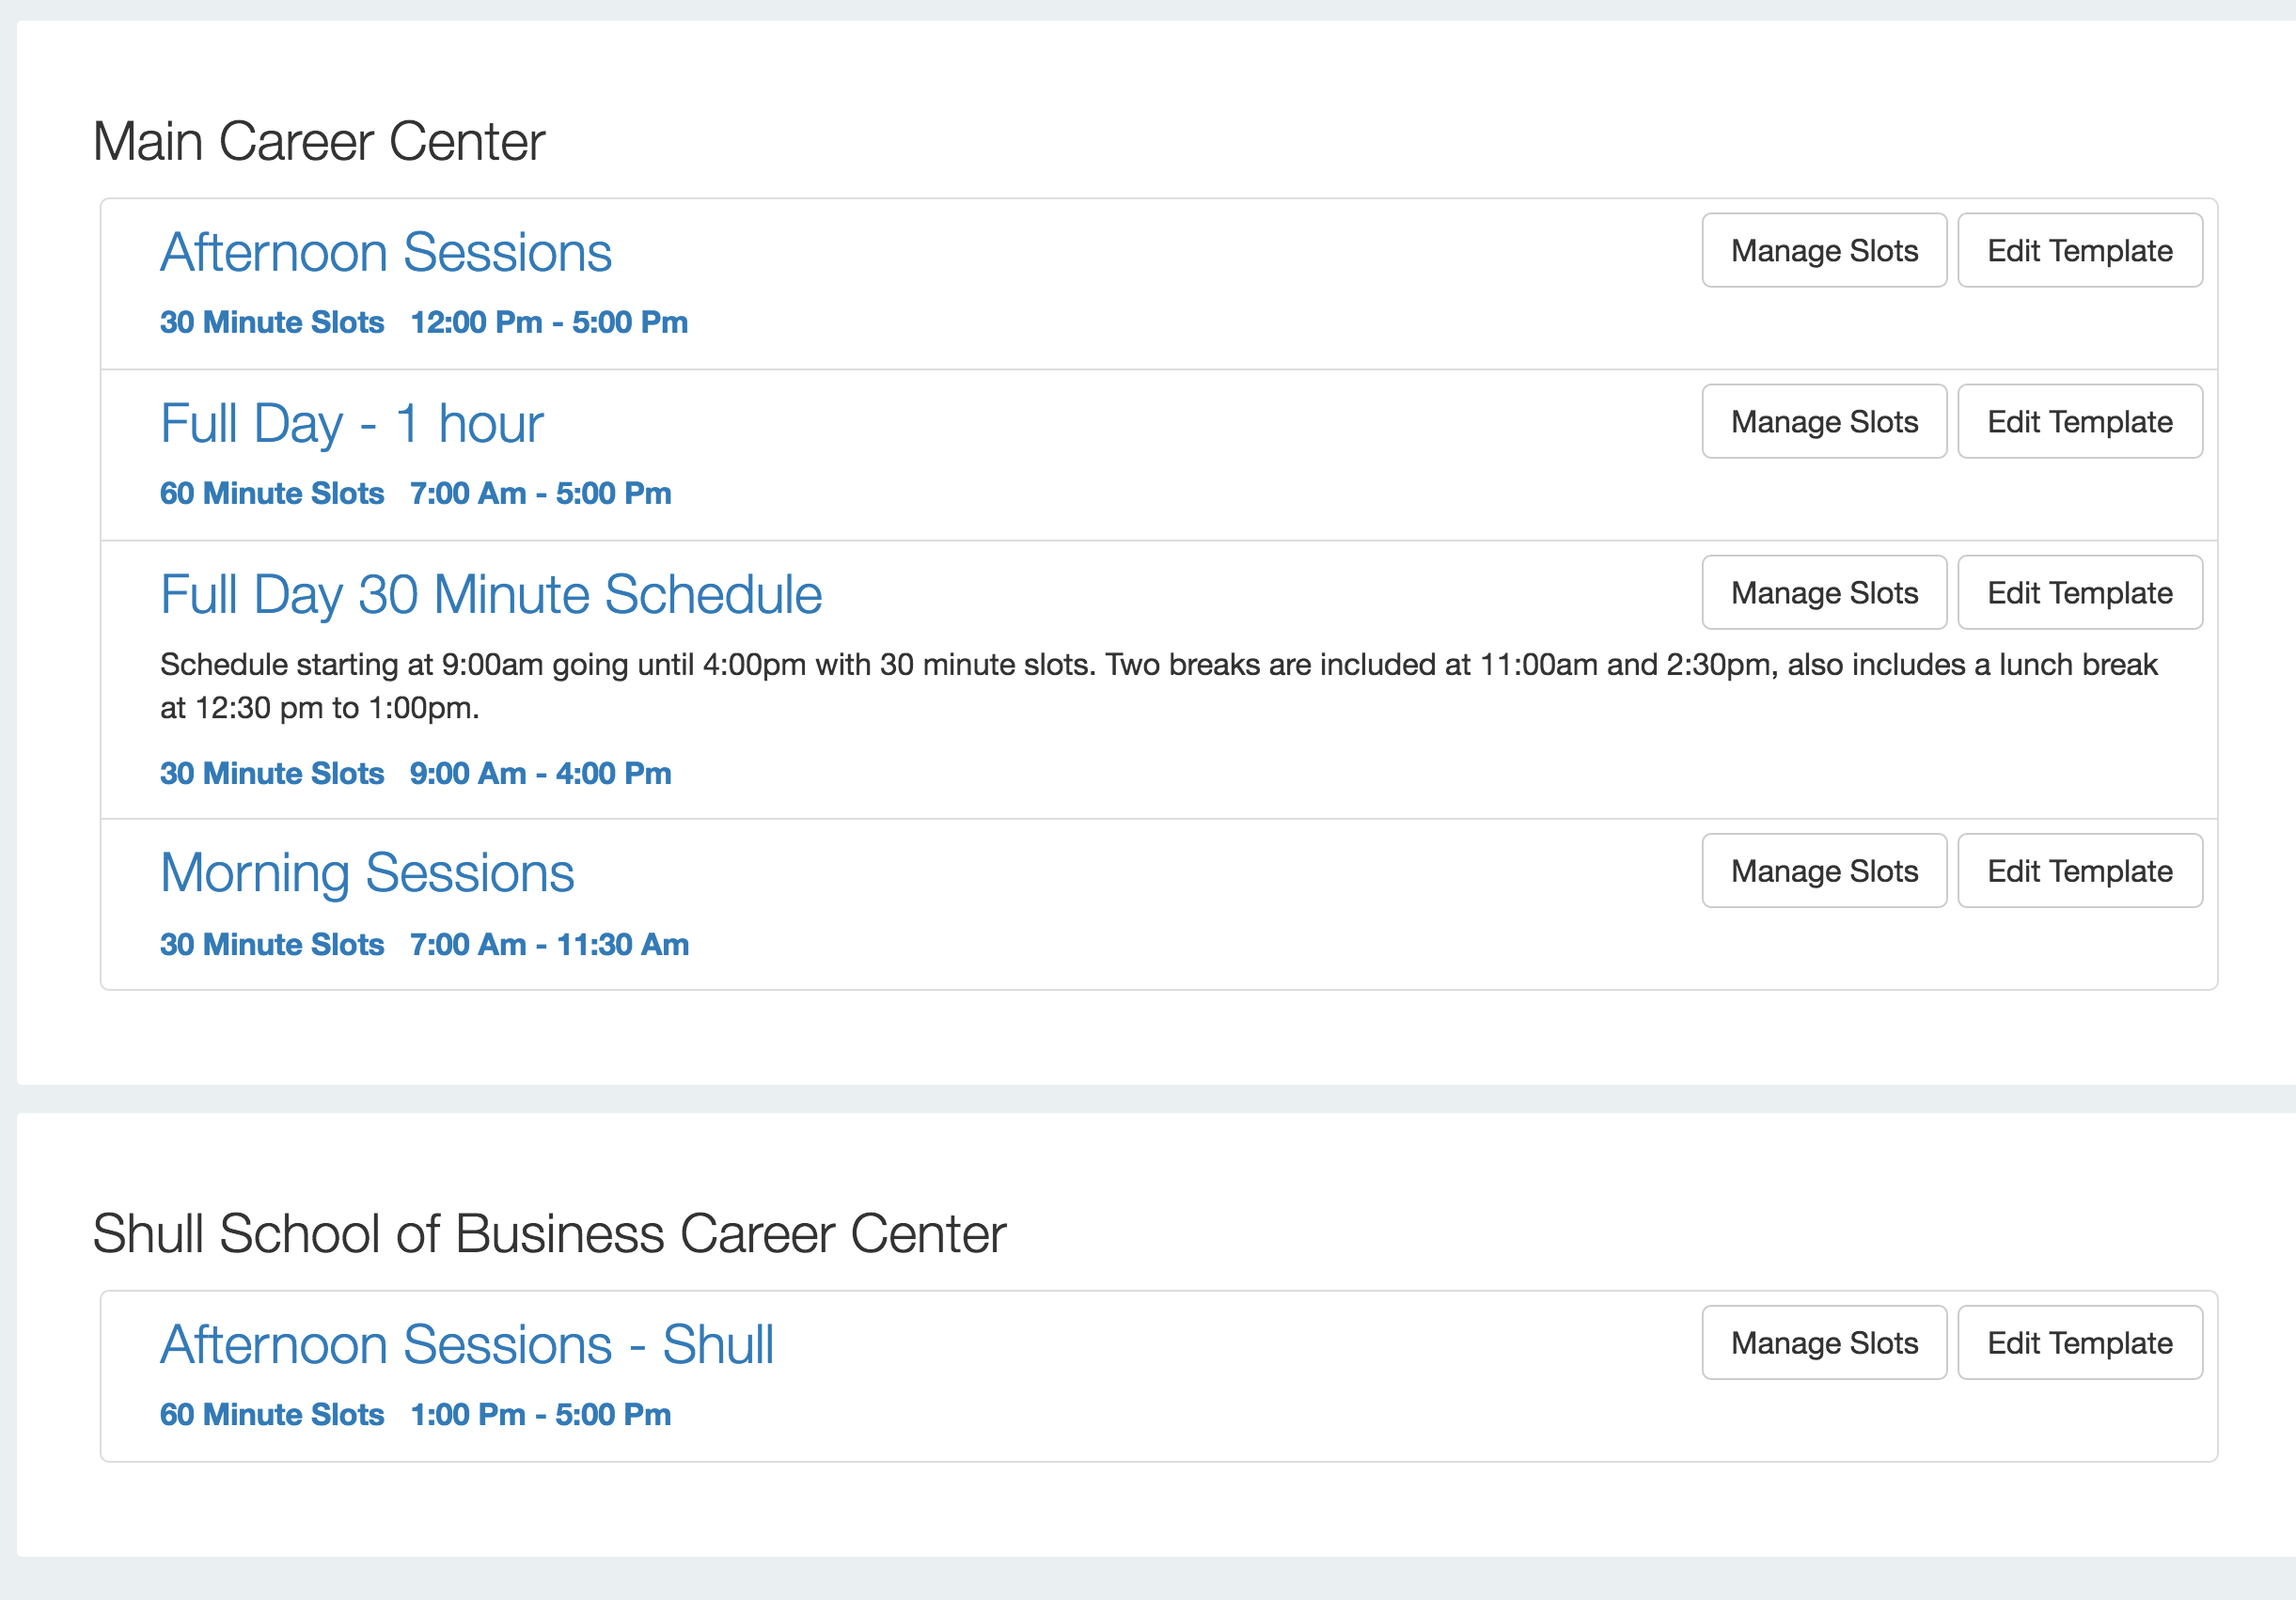Open the Morning Sessions template link
The image size is (2296, 1600).
click(x=367, y=873)
